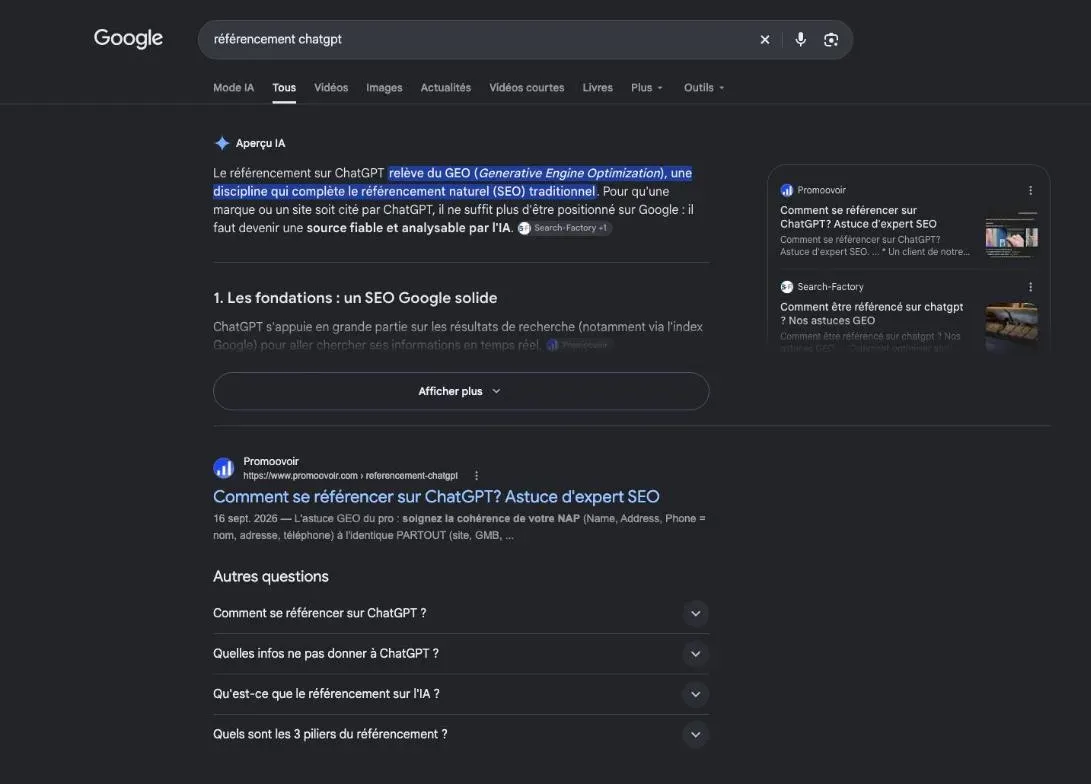
Task: Clear the search query with the X icon
Action: (x=765, y=40)
